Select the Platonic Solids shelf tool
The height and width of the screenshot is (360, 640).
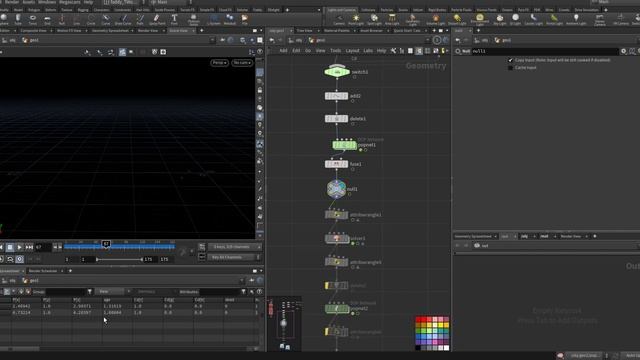click(193, 19)
